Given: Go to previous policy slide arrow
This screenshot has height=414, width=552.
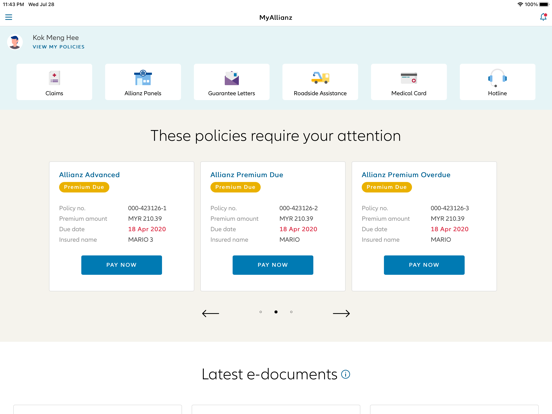Looking at the screenshot, I should (x=211, y=313).
